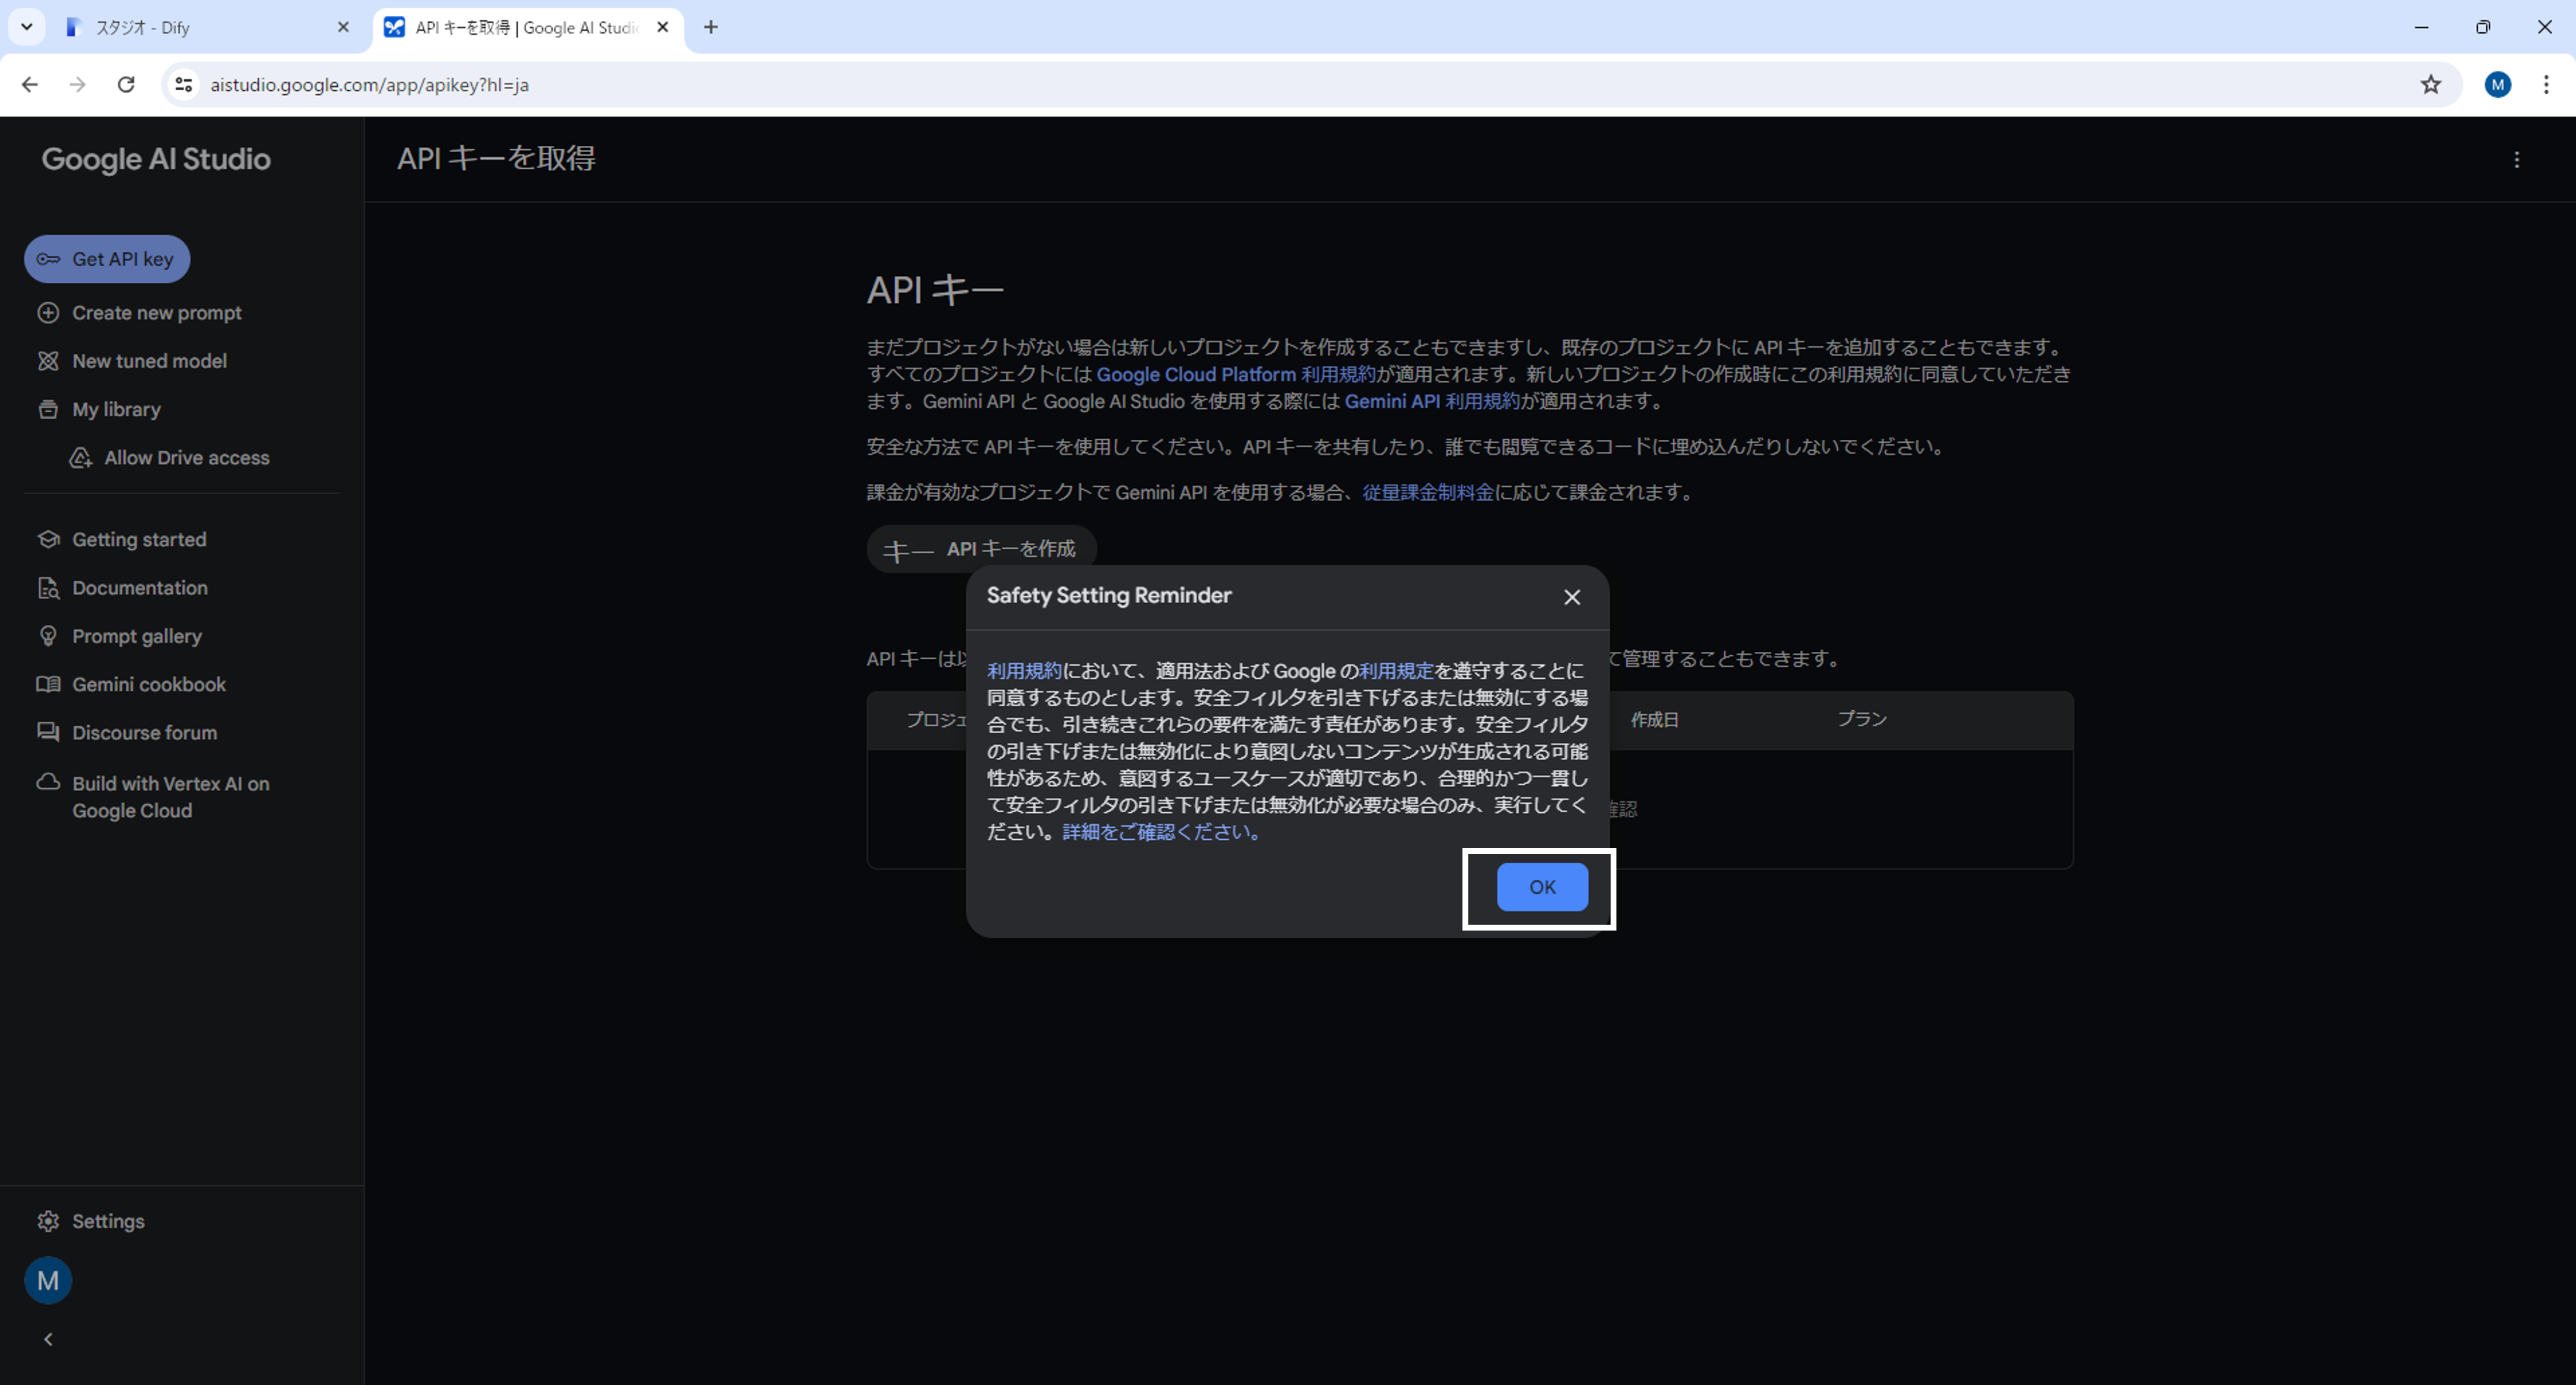Open the Get API key page
The width and height of the screenshot is (2576, 1385).
[x=107, y=259]
